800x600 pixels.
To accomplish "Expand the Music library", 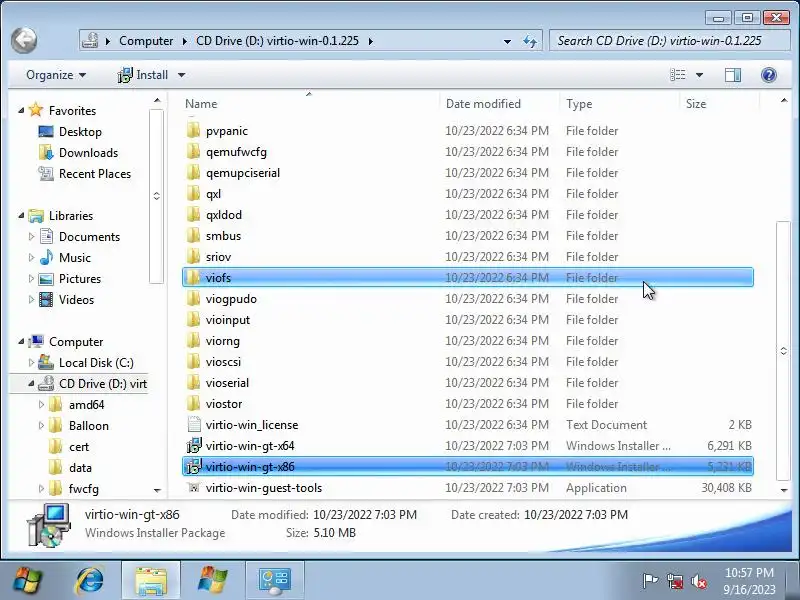I will coord(31,257).
